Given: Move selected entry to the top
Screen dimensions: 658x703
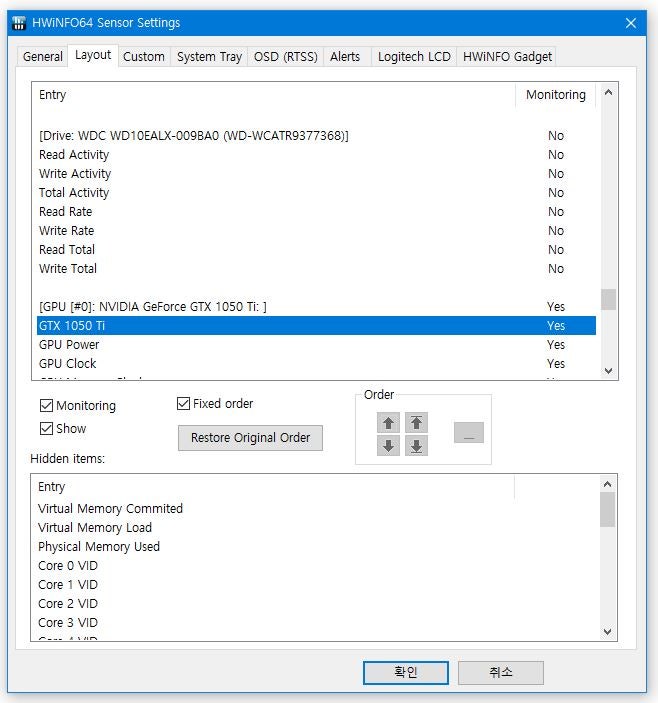Looking at the screenshot, I should pos(416,423).
